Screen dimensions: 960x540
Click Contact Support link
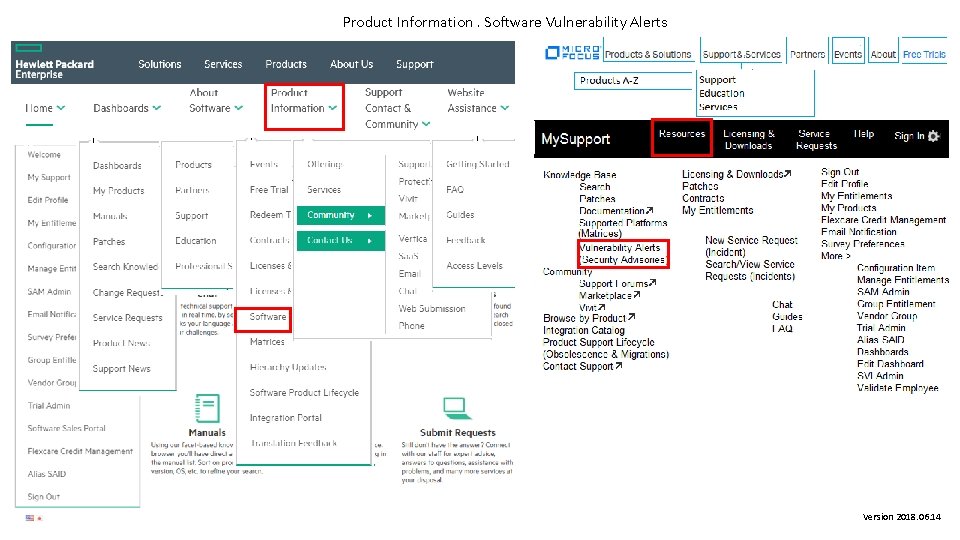coord(582,366)
